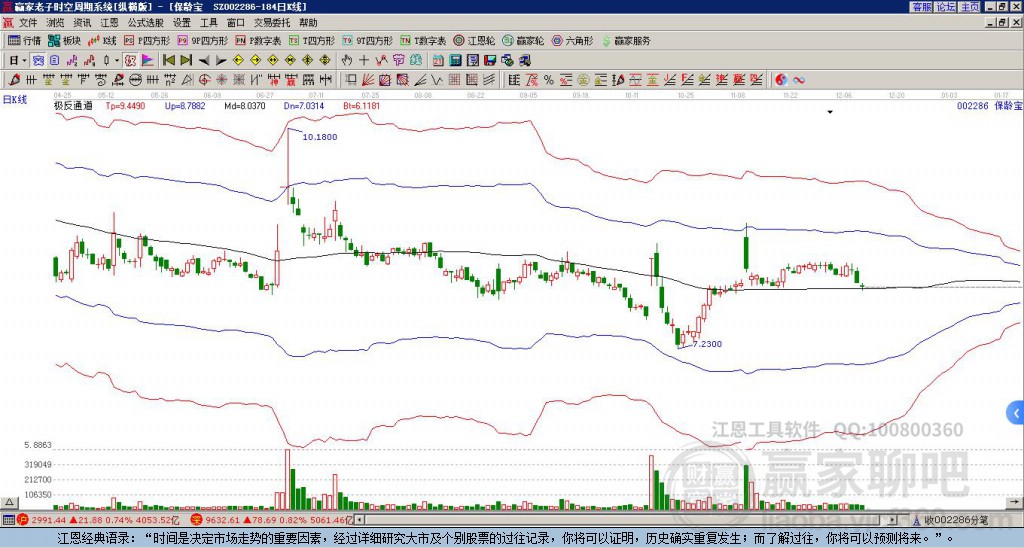Launch the 江恩轮 Gann wheel
The image size is (1024, 548).
(475, 40)
